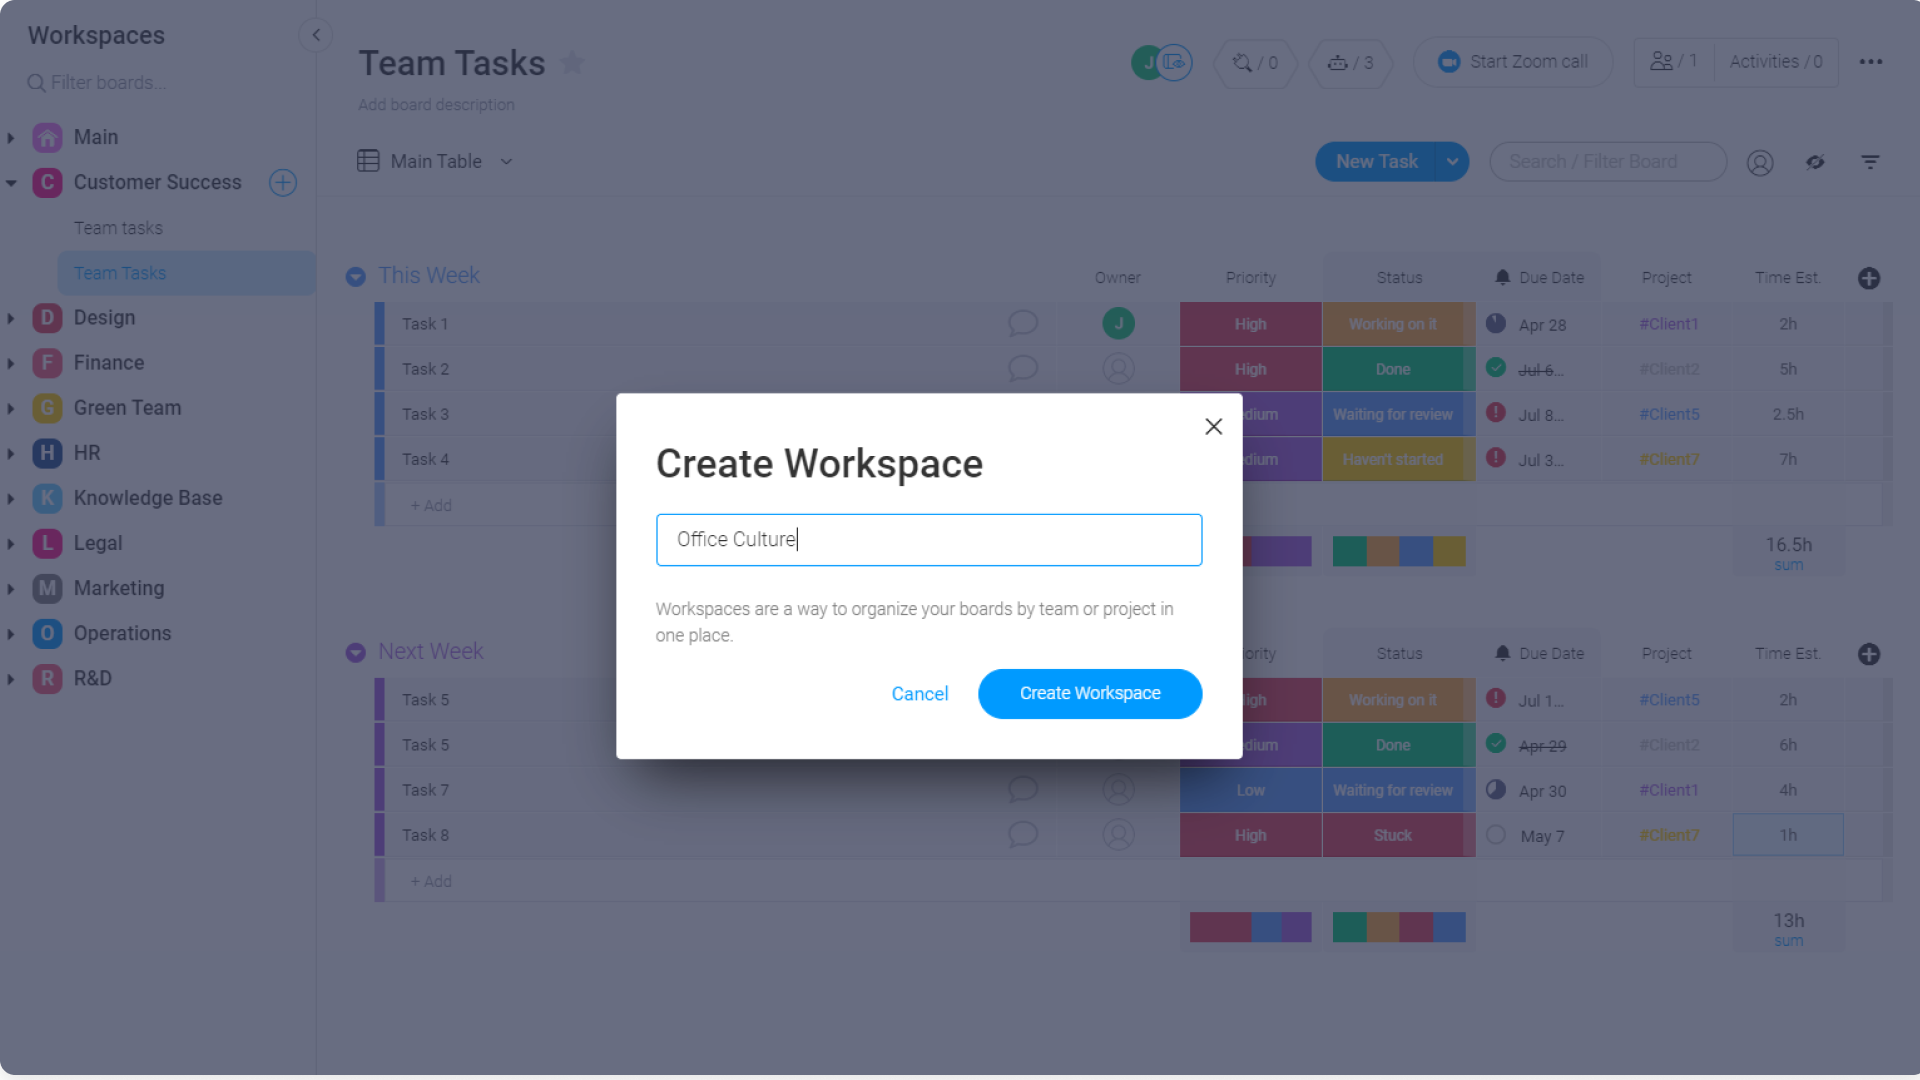Open the R&D workspace icon
Image resolution: width=1920 pixels, height=1080 pixels.
pyautogui.click(x=47, y=679)
